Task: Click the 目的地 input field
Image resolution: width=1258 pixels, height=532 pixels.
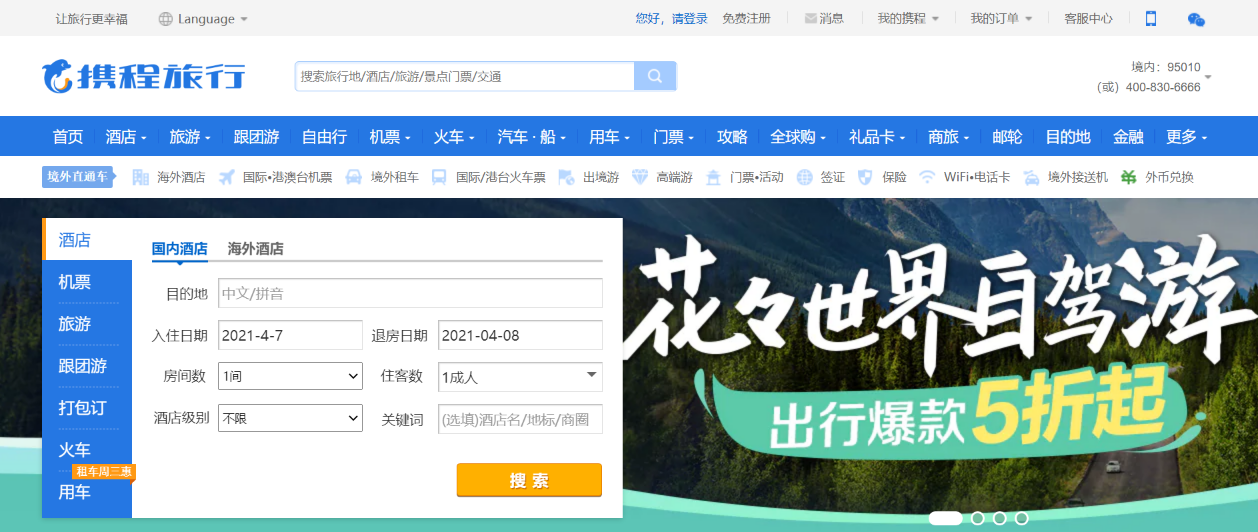Action: (x=410, y=293)
